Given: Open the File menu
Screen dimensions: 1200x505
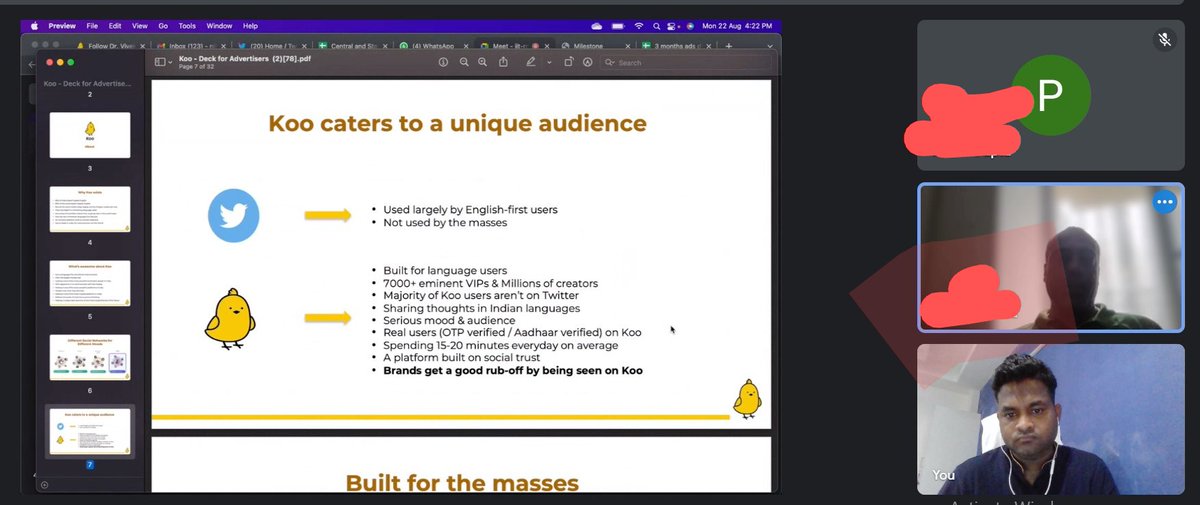Looking at the screenshot, I should (92, 26).
